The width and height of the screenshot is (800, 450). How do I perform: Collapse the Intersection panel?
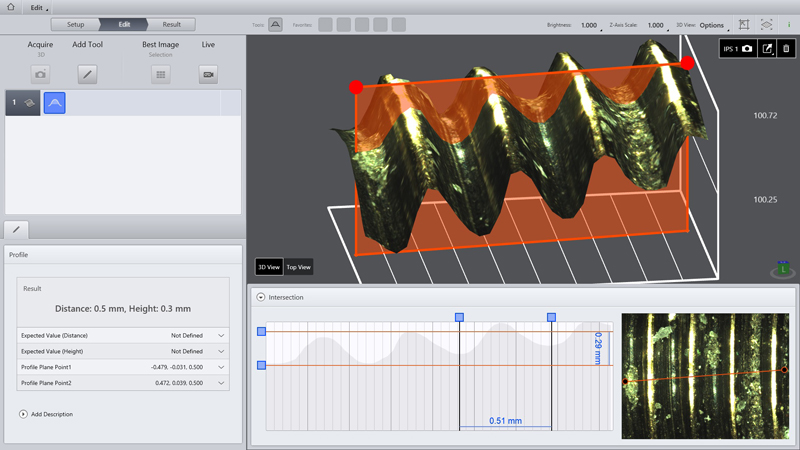pyautogui.click(x=261, y=297)
